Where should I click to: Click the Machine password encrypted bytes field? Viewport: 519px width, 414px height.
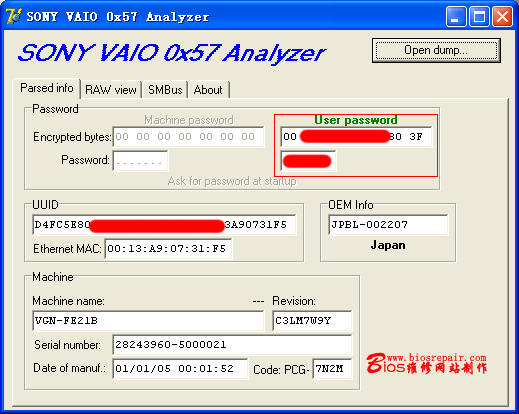(x=188, y=137)
